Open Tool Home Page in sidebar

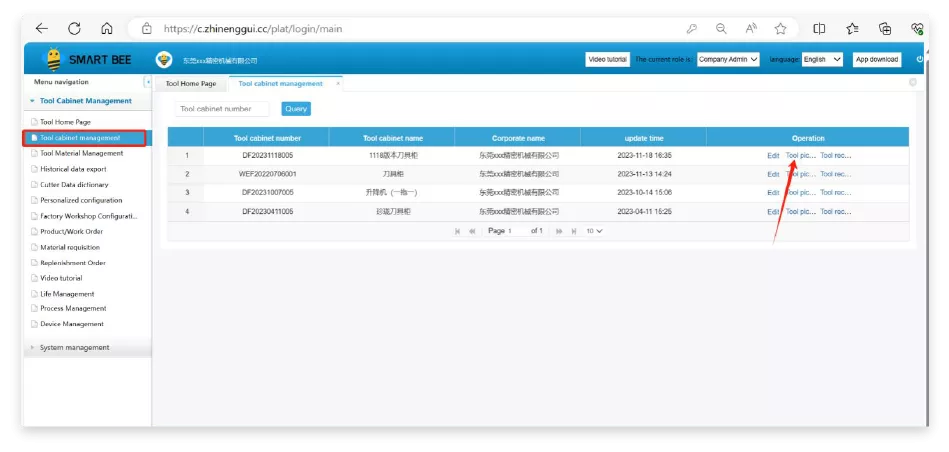click(65, 122)
